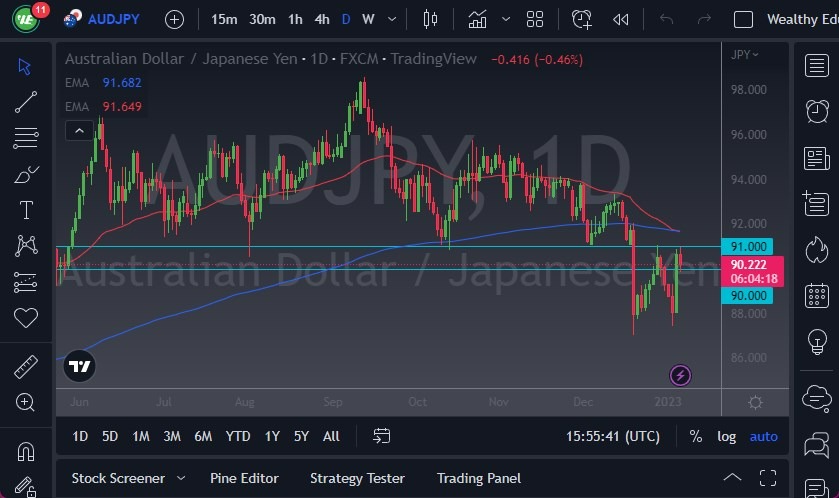Screen dimensions: 839x498
Task: Toggle log scale mode
Action: tap(727, 436)
